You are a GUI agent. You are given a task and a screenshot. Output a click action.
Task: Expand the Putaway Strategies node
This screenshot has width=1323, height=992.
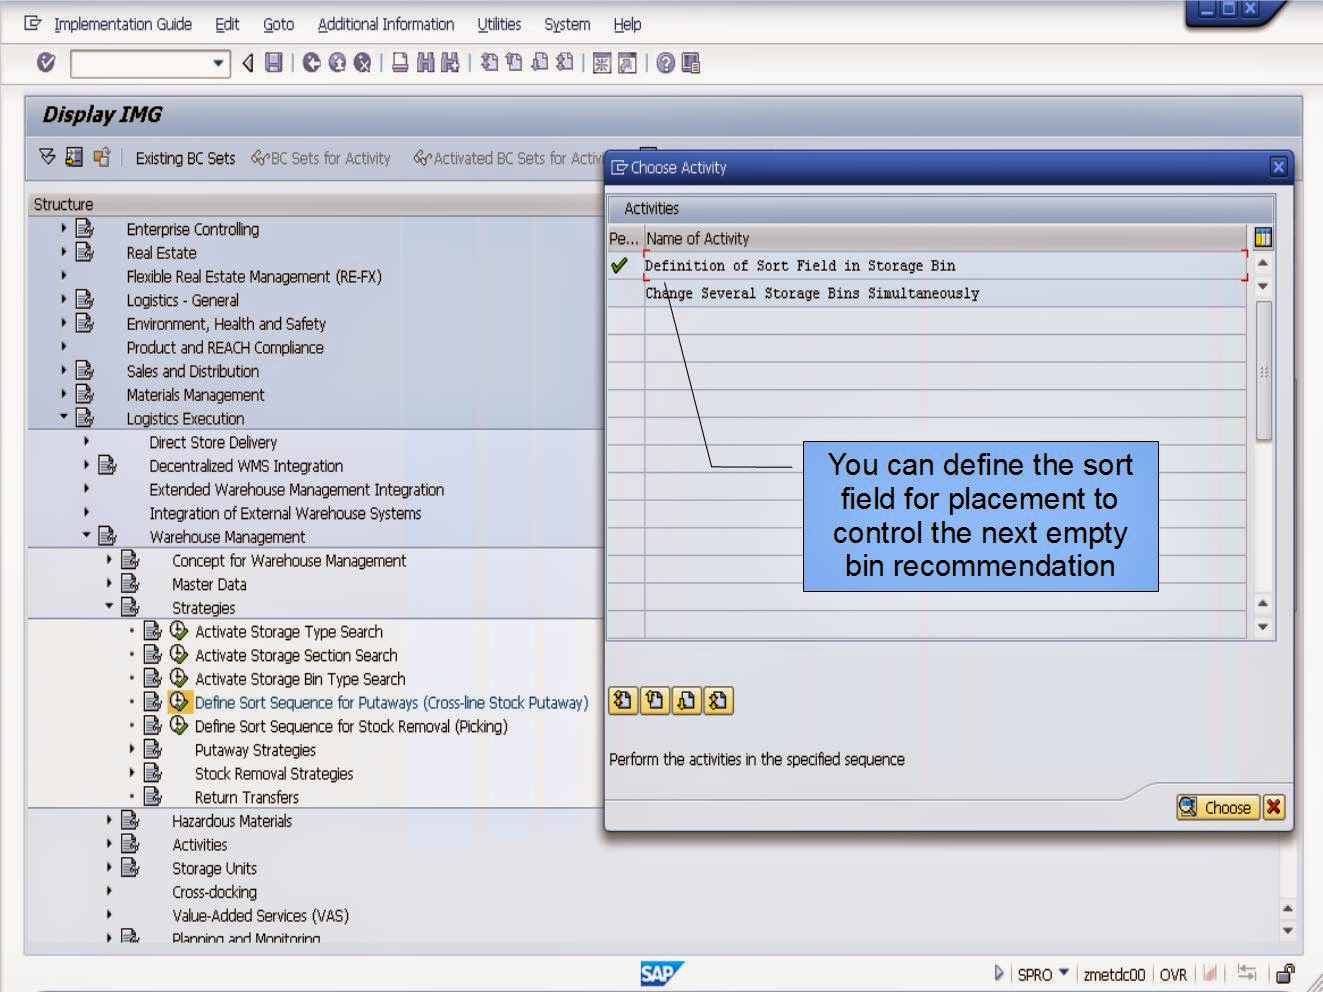[x=132, y=749]
